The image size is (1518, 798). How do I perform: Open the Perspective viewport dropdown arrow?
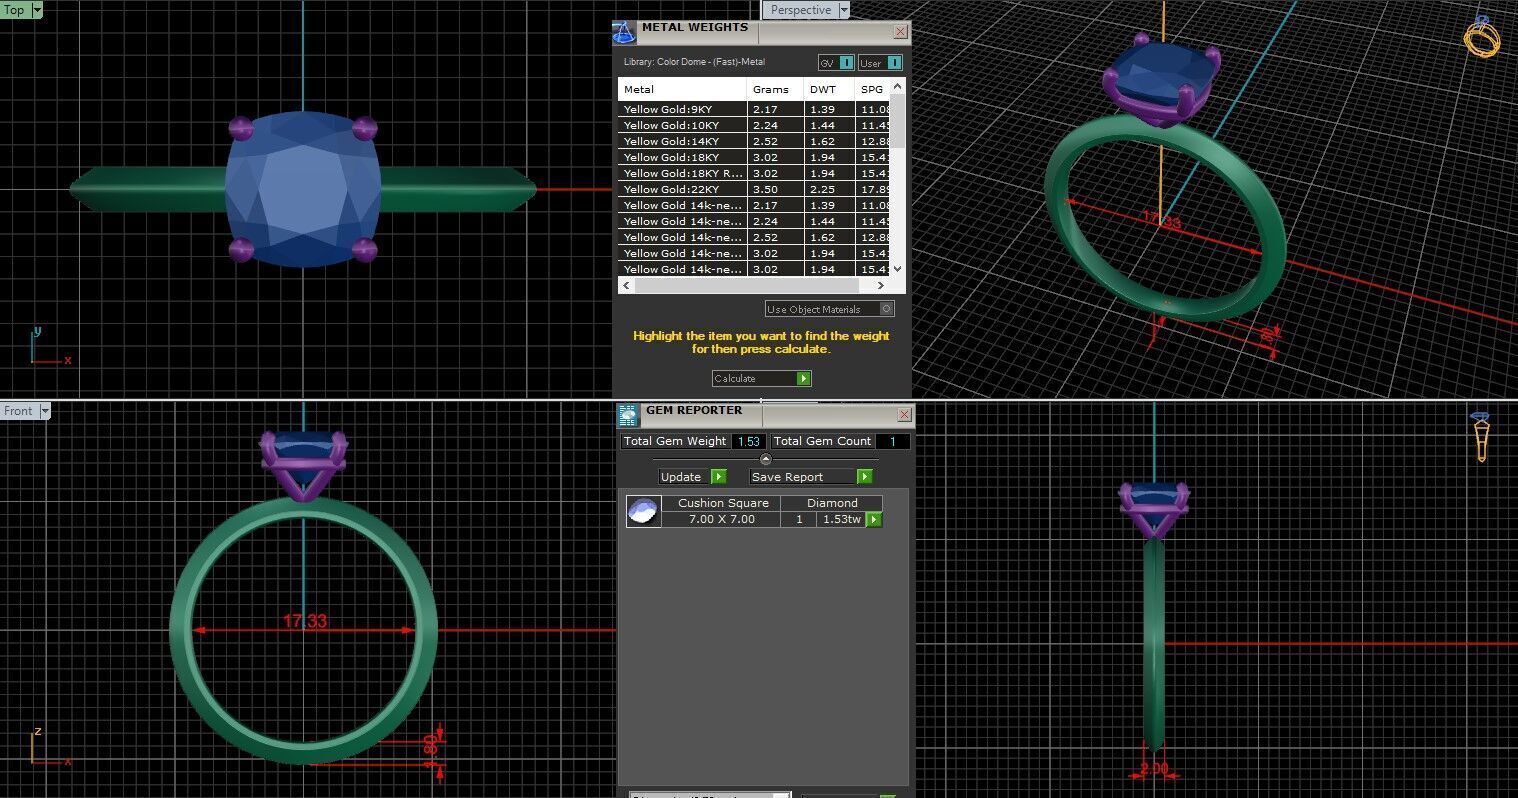844,10
